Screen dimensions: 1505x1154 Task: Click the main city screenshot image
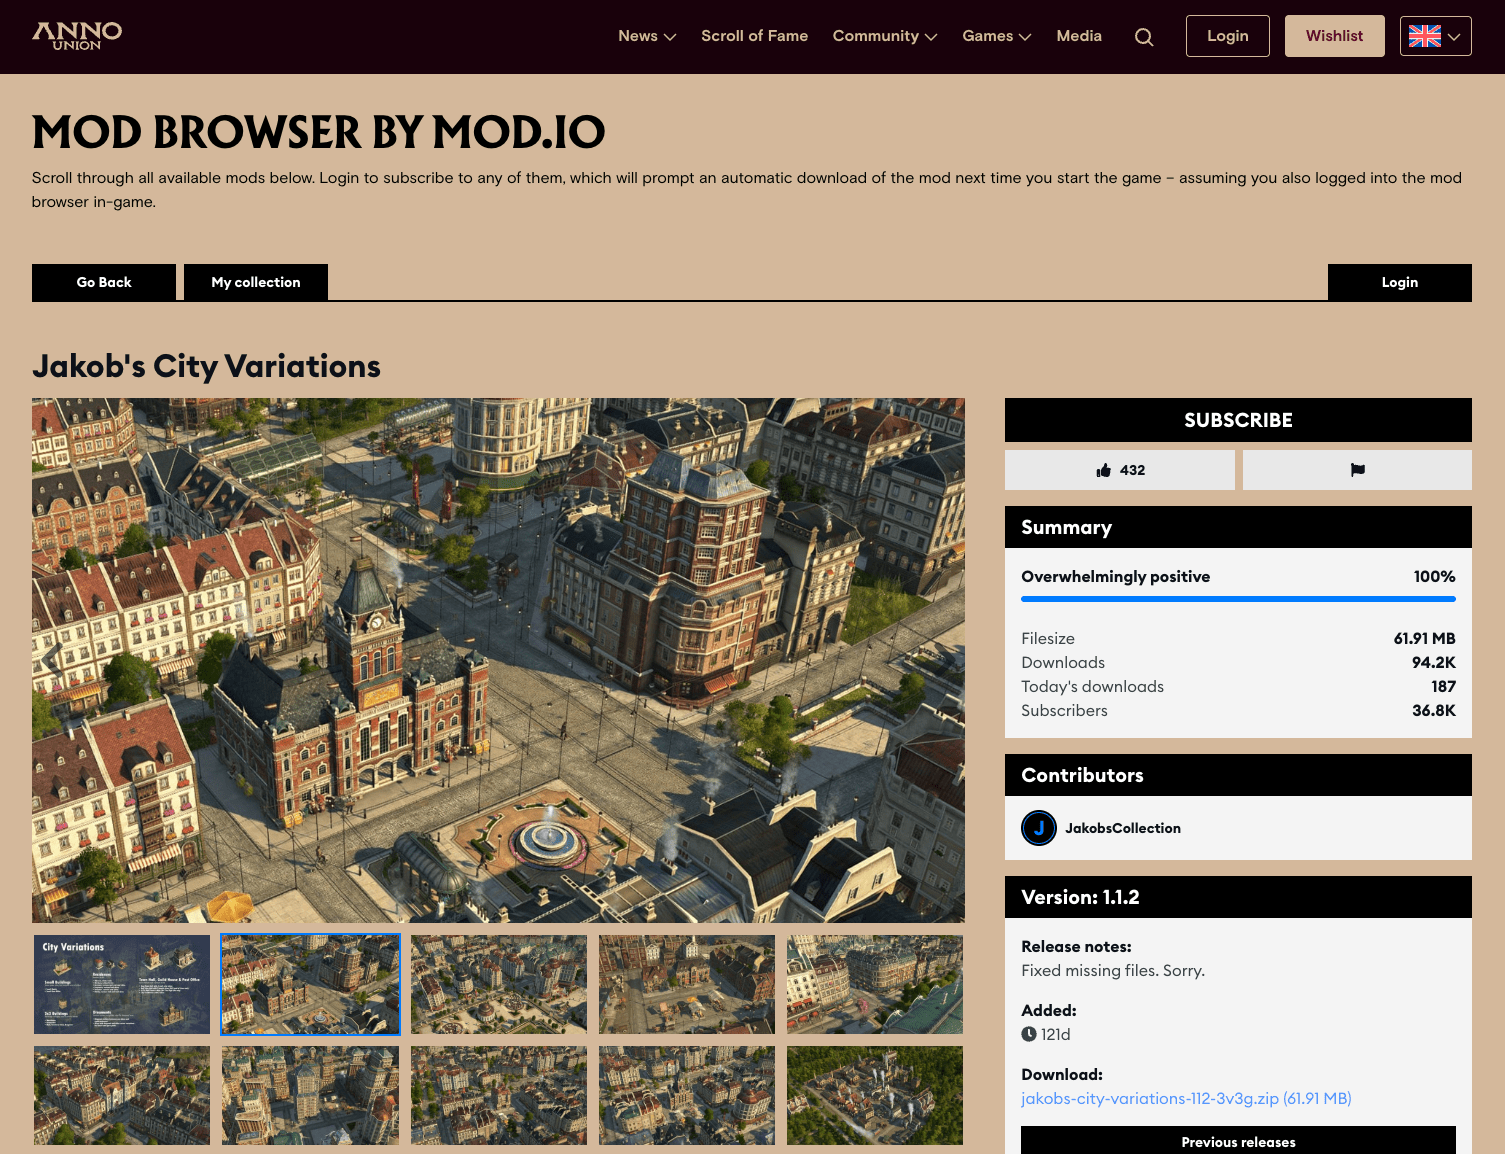point(498,660)
